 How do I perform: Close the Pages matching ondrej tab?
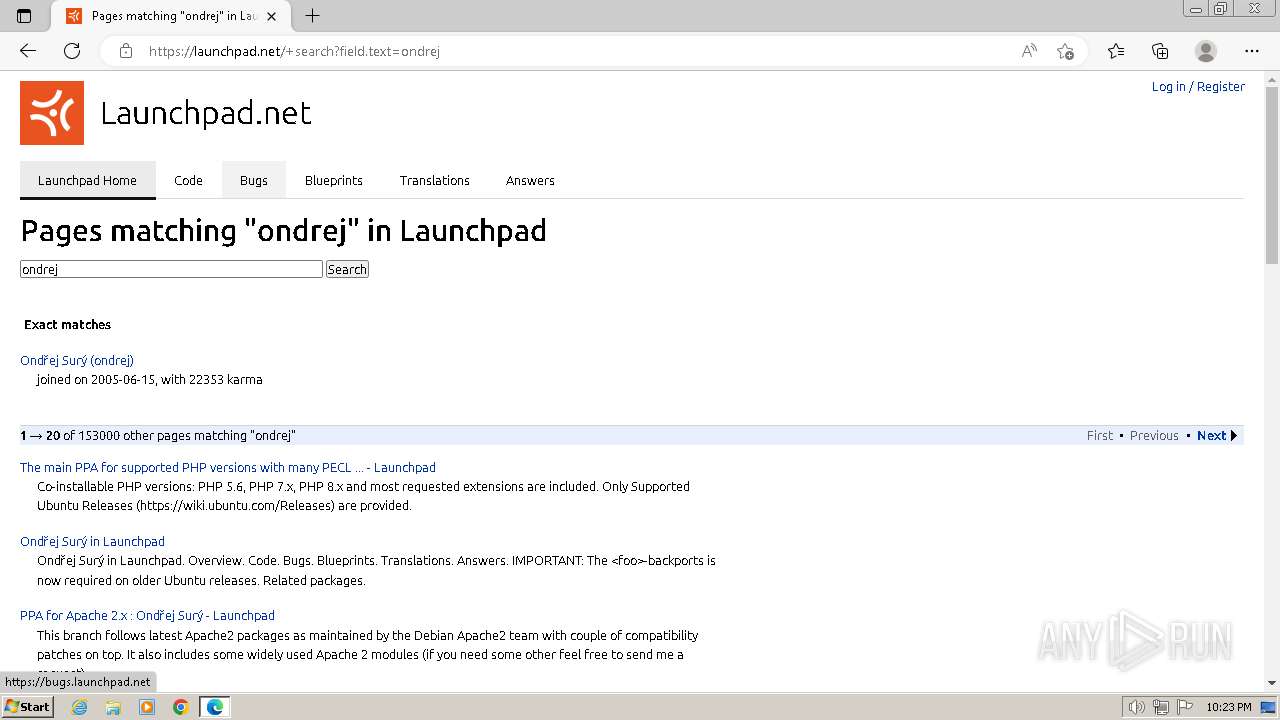(x=271, y=16)
